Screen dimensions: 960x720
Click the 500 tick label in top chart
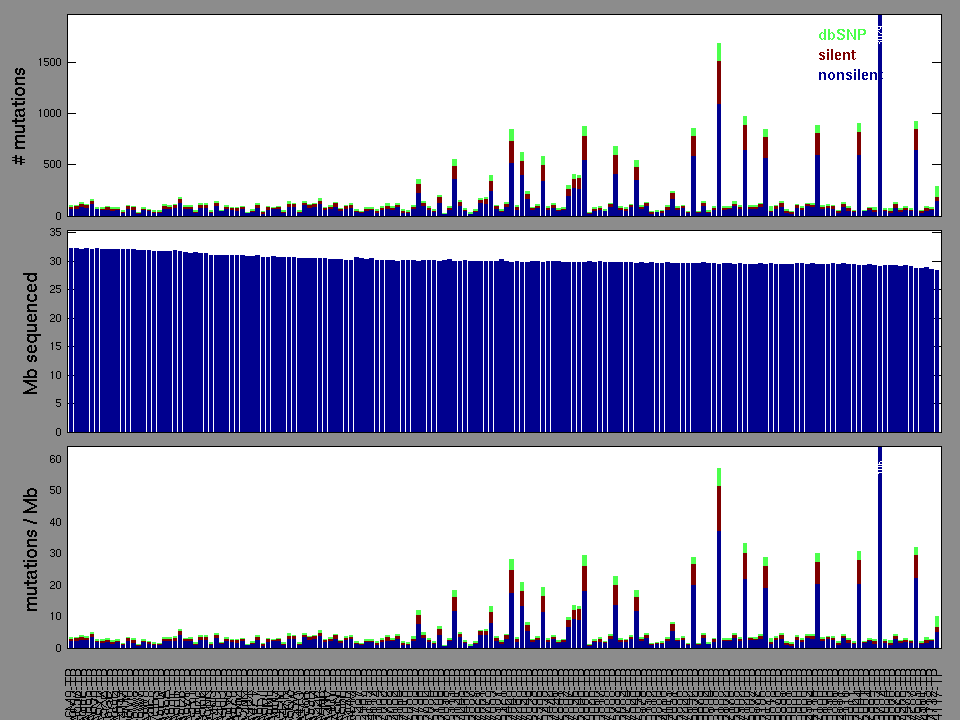tap(50, 164)
